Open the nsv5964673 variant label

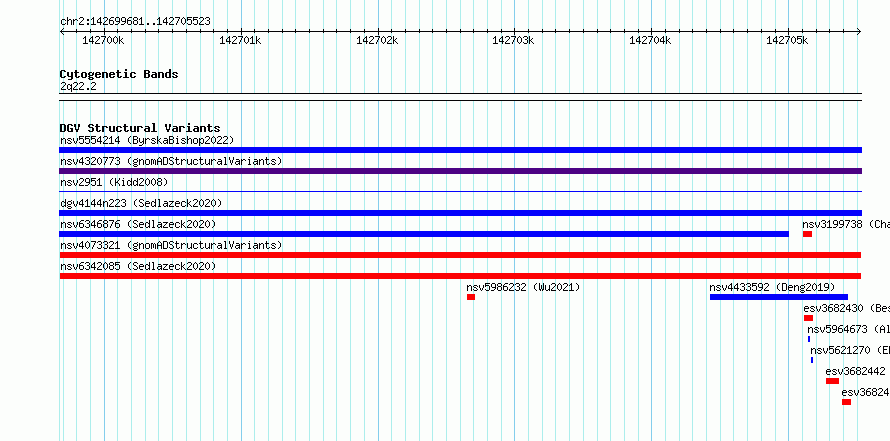tap(848, 329)
